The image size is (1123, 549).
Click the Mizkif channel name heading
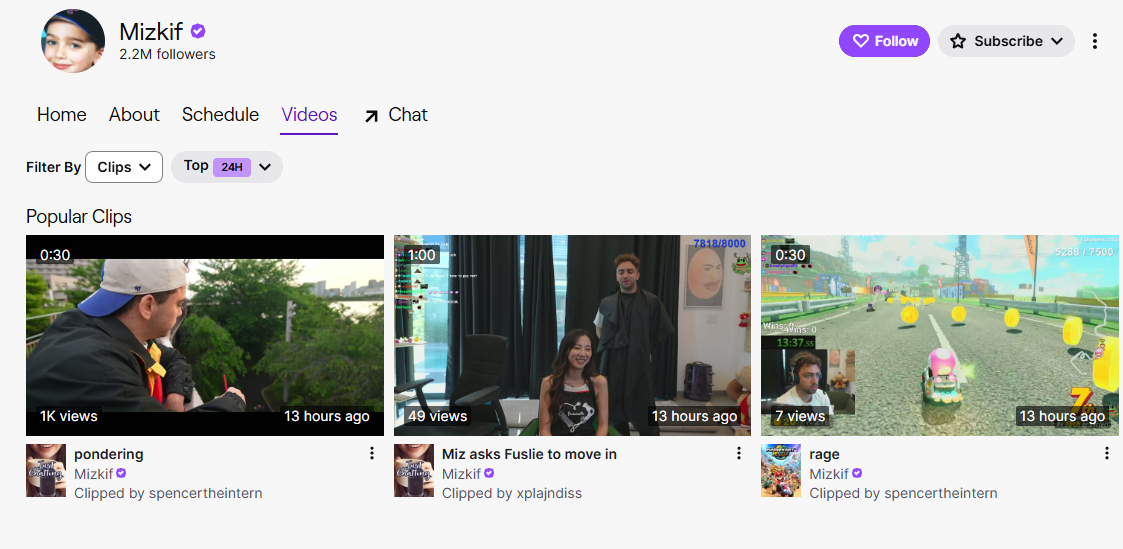tap(151, 31)
